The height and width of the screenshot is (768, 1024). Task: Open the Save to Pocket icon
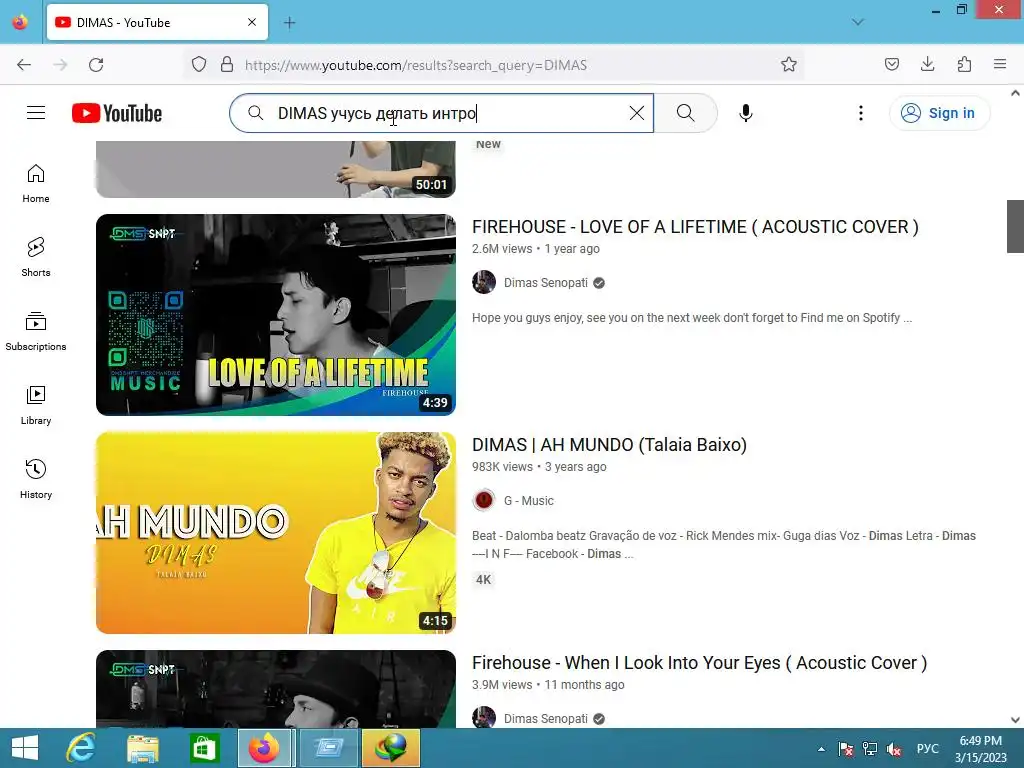coord(891,65)
